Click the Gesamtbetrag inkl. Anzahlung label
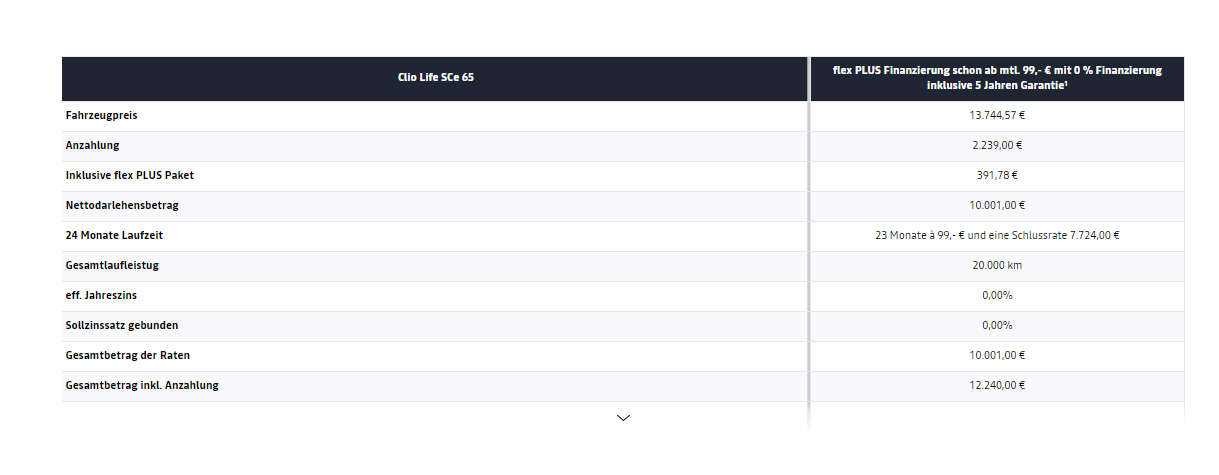The height and width of the screenshot is (475, 1219). 142,386
